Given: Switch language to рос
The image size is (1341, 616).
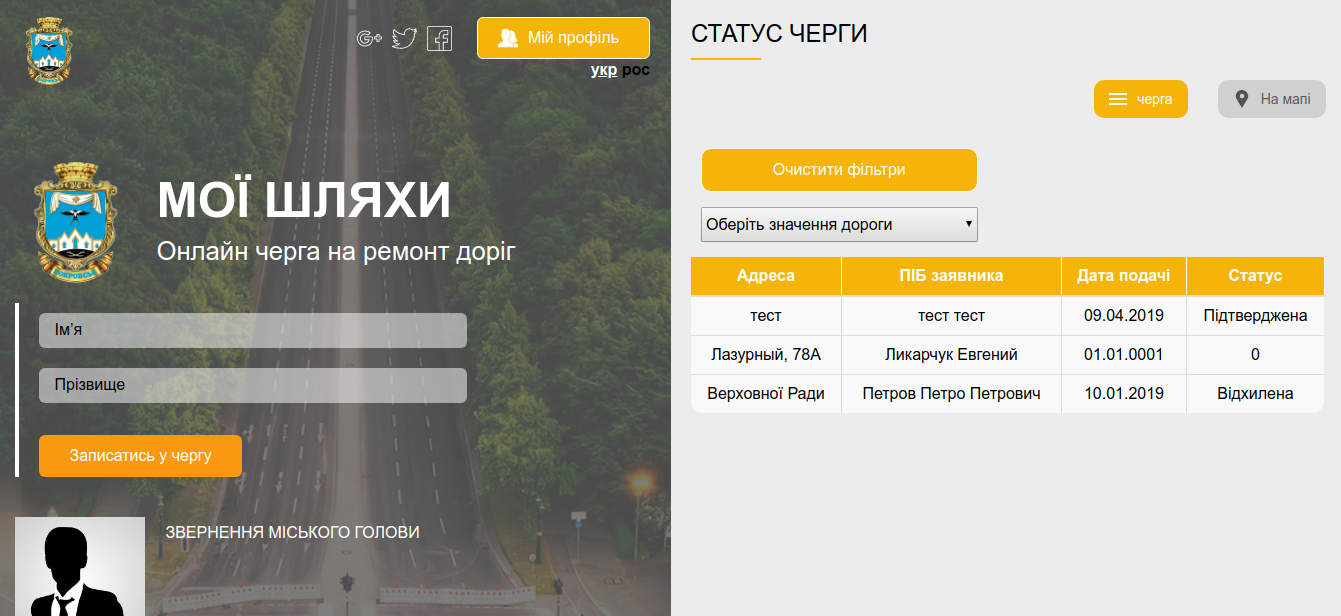Looking at the screenshot, I should (636, 70).
